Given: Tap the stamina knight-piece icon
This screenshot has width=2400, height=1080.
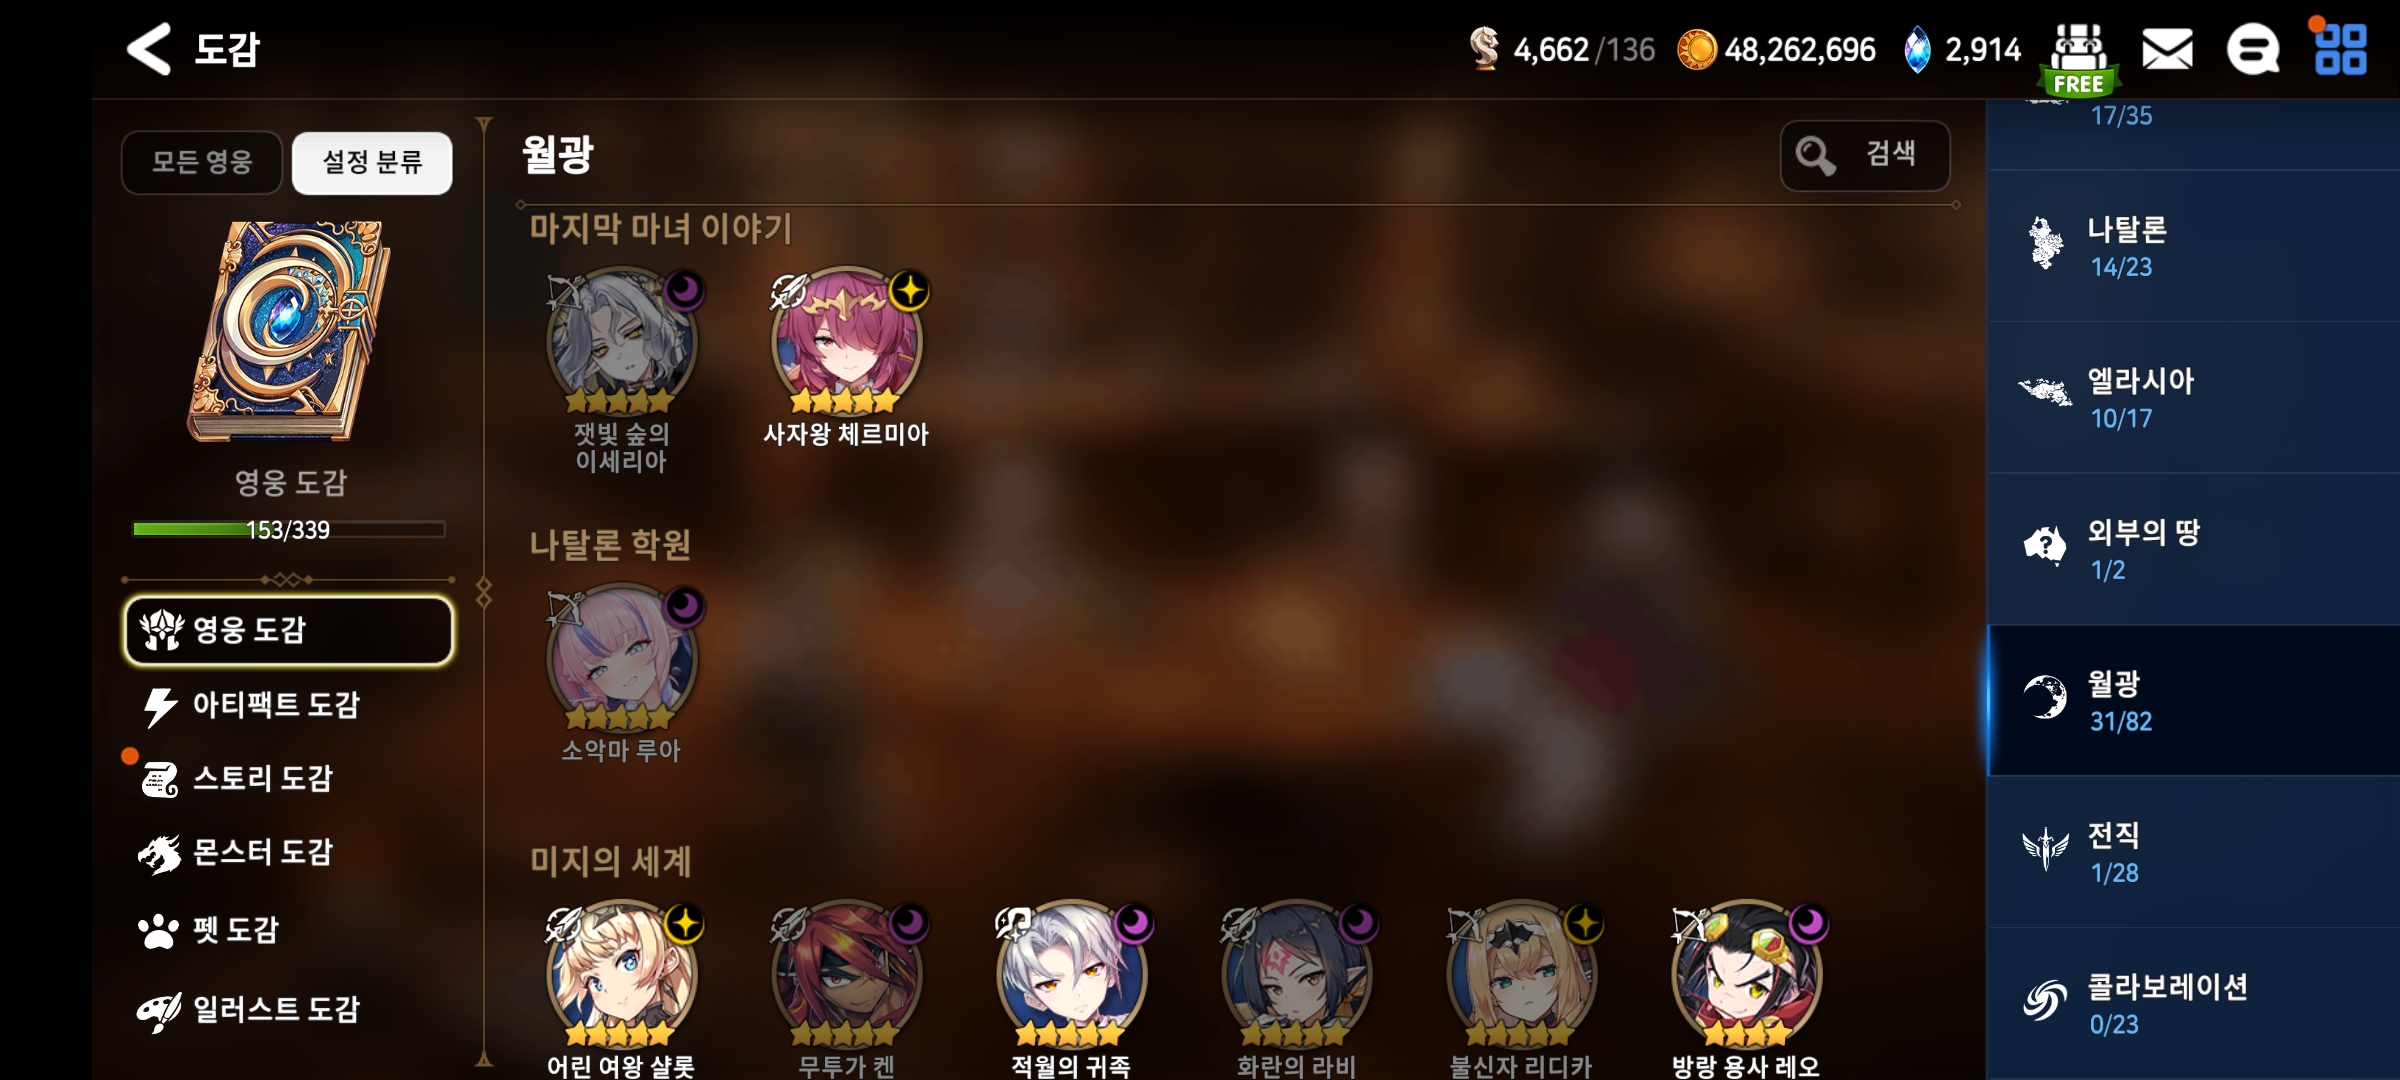Looking at the screenshot, I should [x=1485, y=48].
